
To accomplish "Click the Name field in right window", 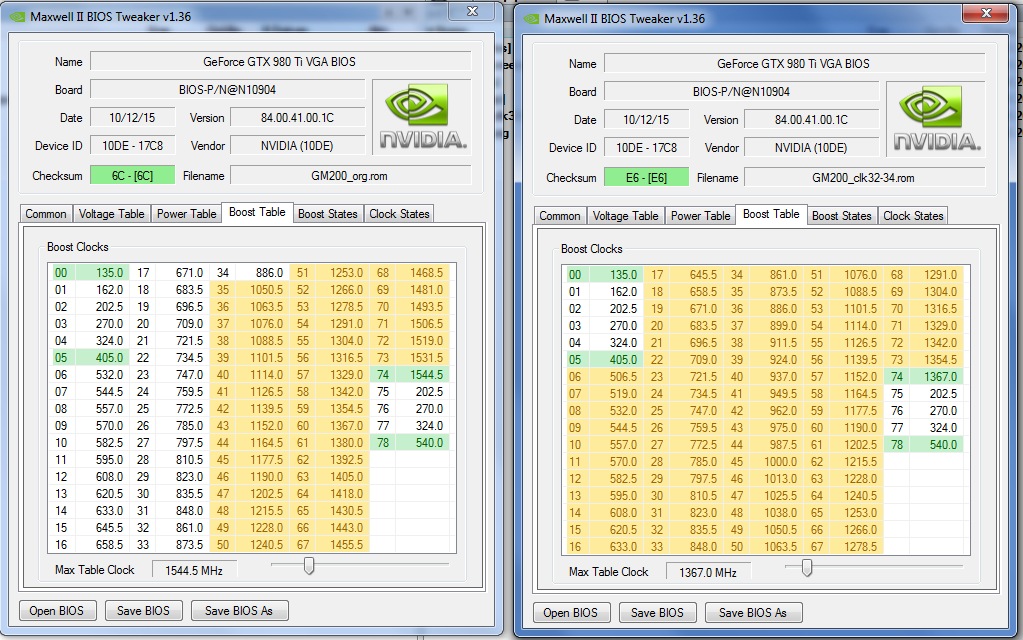I will point(795,63).
